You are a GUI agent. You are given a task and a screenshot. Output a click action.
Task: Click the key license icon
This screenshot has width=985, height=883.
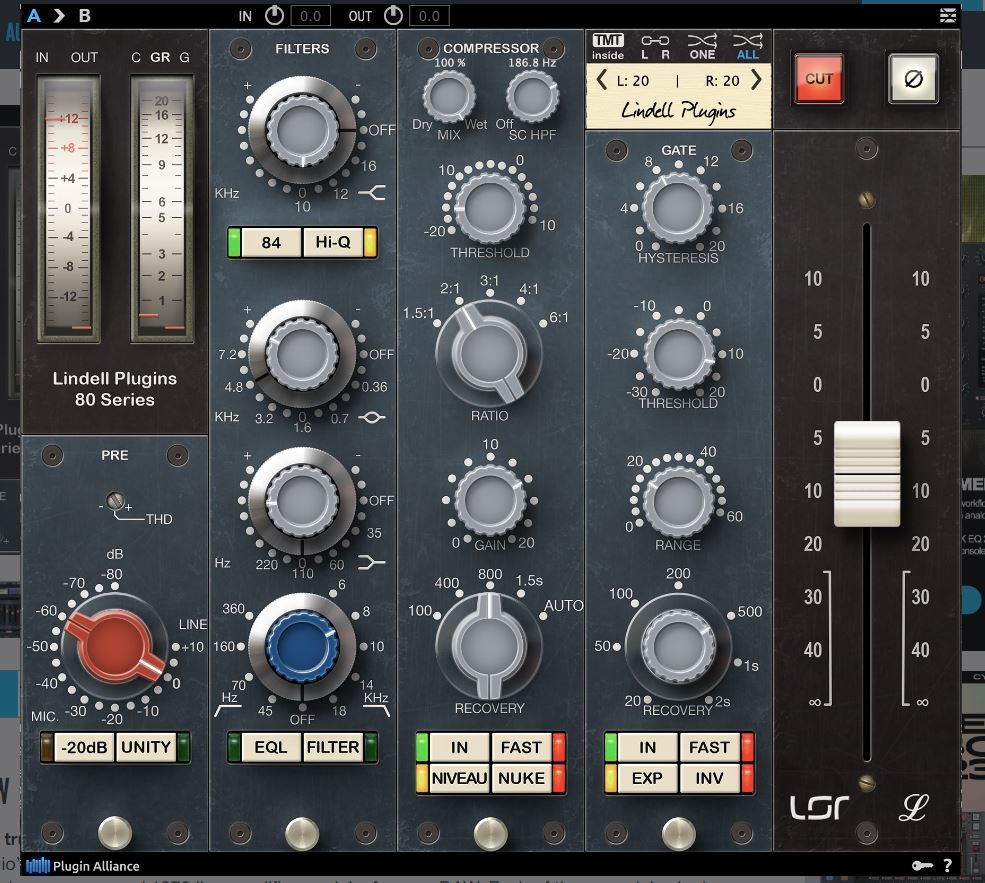[922, 865]
